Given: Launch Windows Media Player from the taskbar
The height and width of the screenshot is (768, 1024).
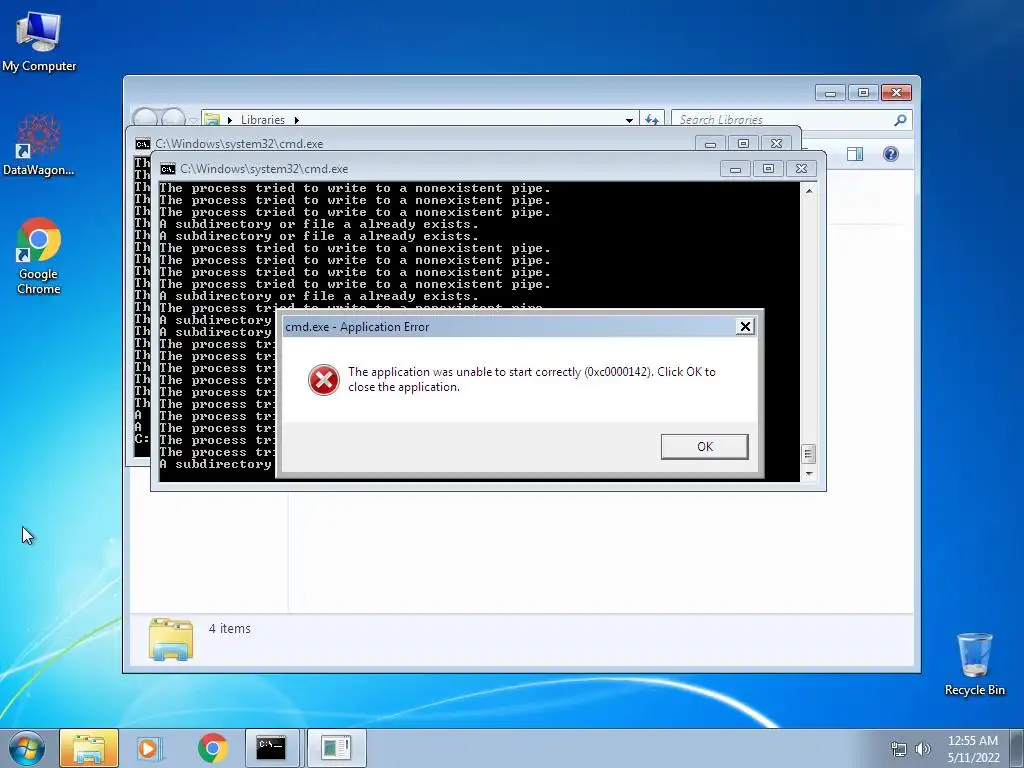Looking at the screenshot, I should tap(150, 748).
